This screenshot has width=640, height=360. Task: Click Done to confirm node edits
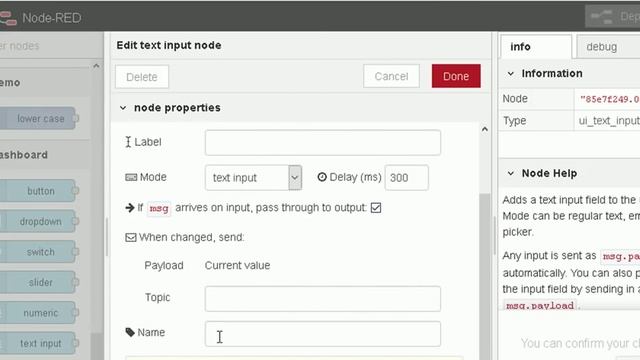(x=456, y=76)
